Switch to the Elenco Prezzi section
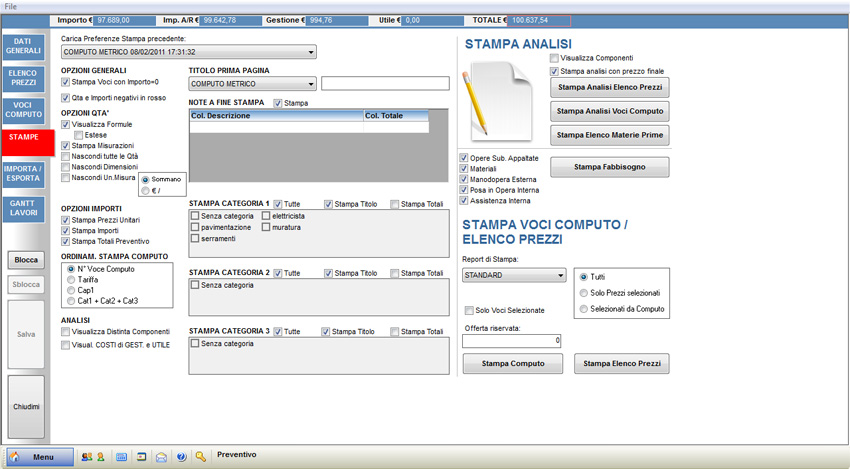 (x=23, y=78)
